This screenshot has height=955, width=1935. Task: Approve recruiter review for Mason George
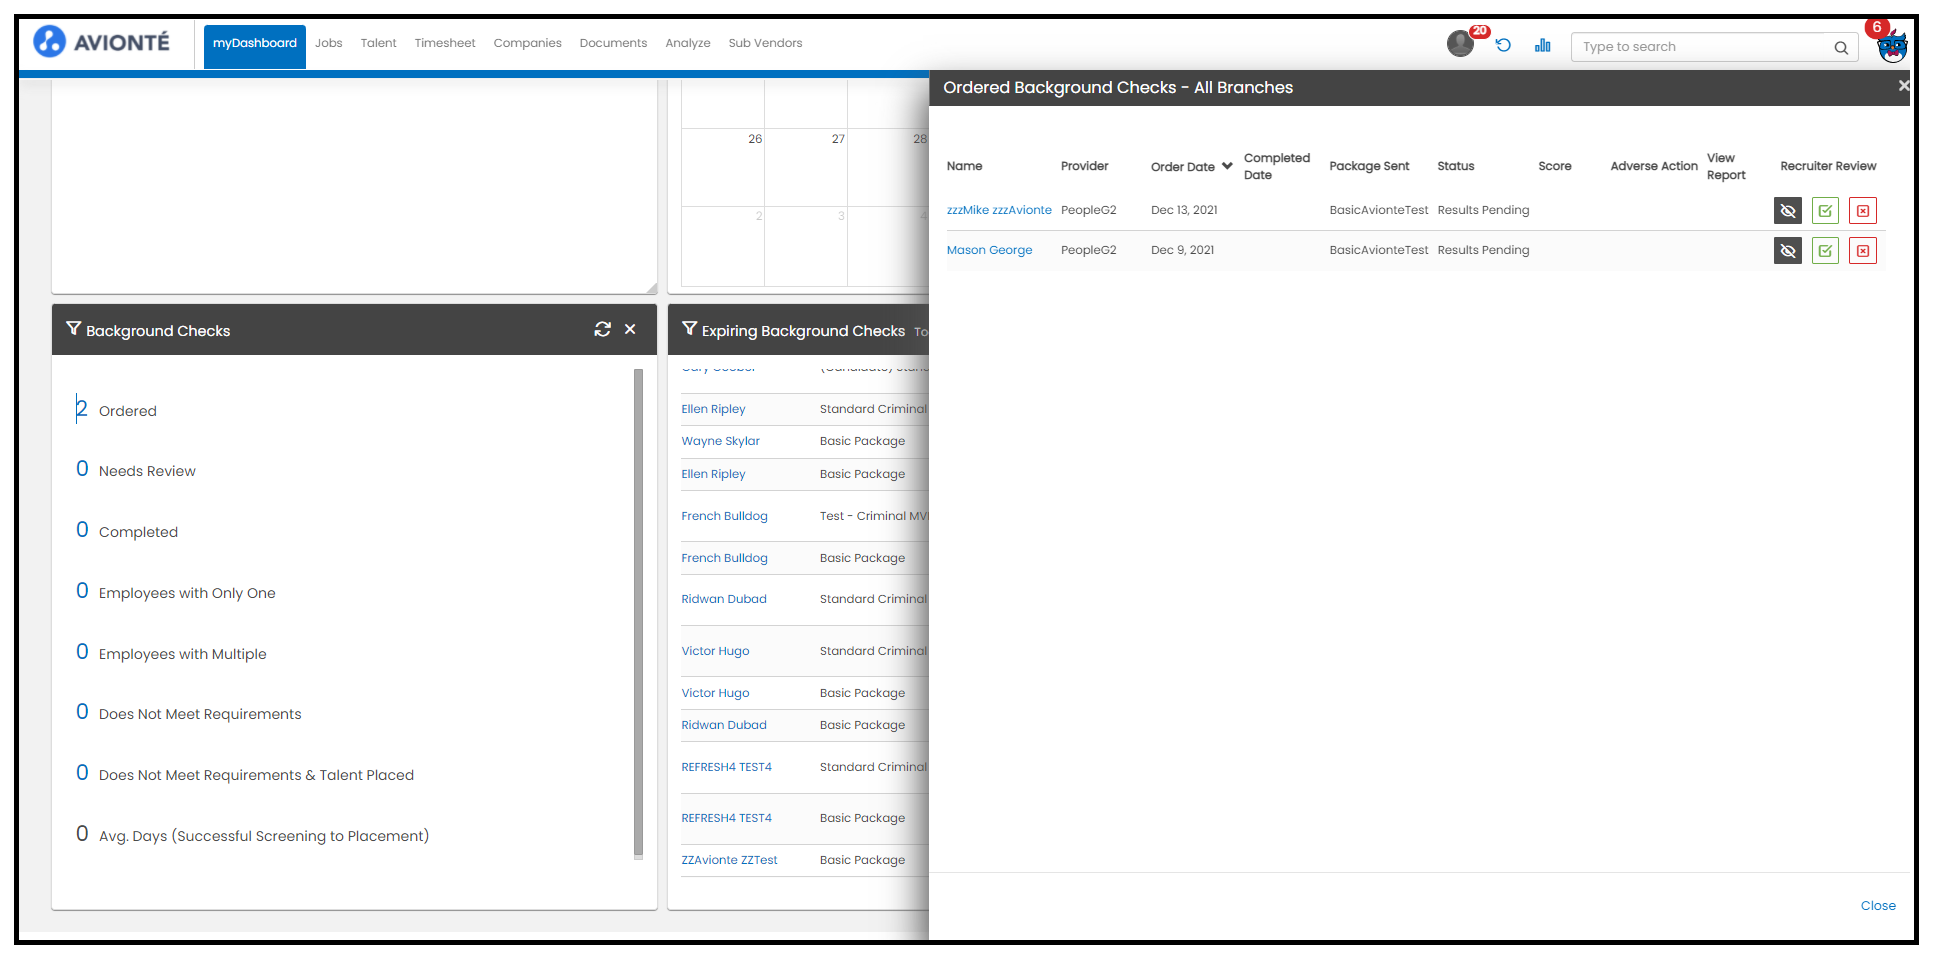pyautogui.click(x=1825, y=251)
